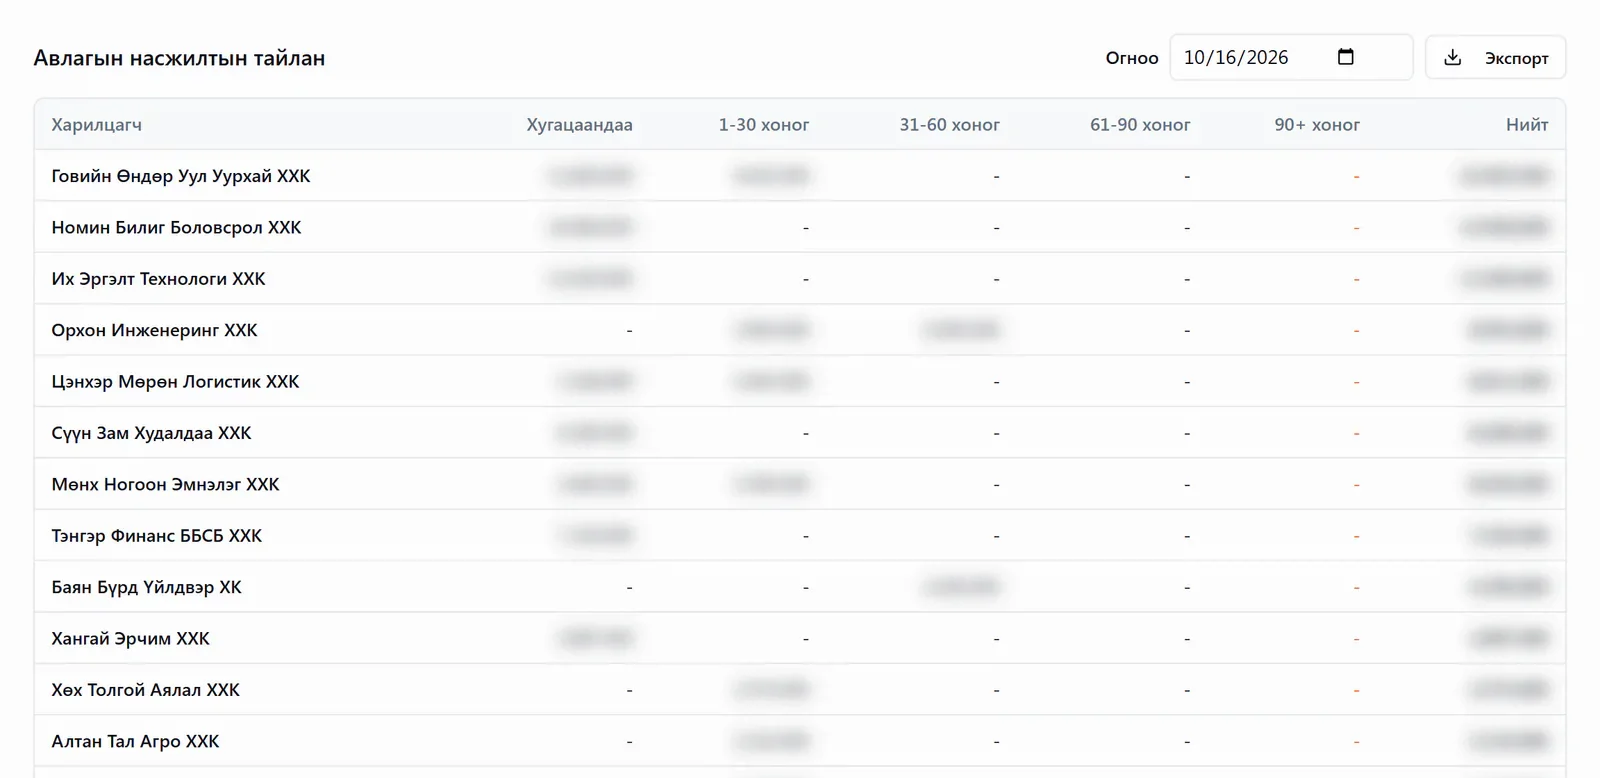Viewport: 1600px width, 778px height.
Task: Select the 31-60 хоног column header
Action: click(x=949, y=125)
